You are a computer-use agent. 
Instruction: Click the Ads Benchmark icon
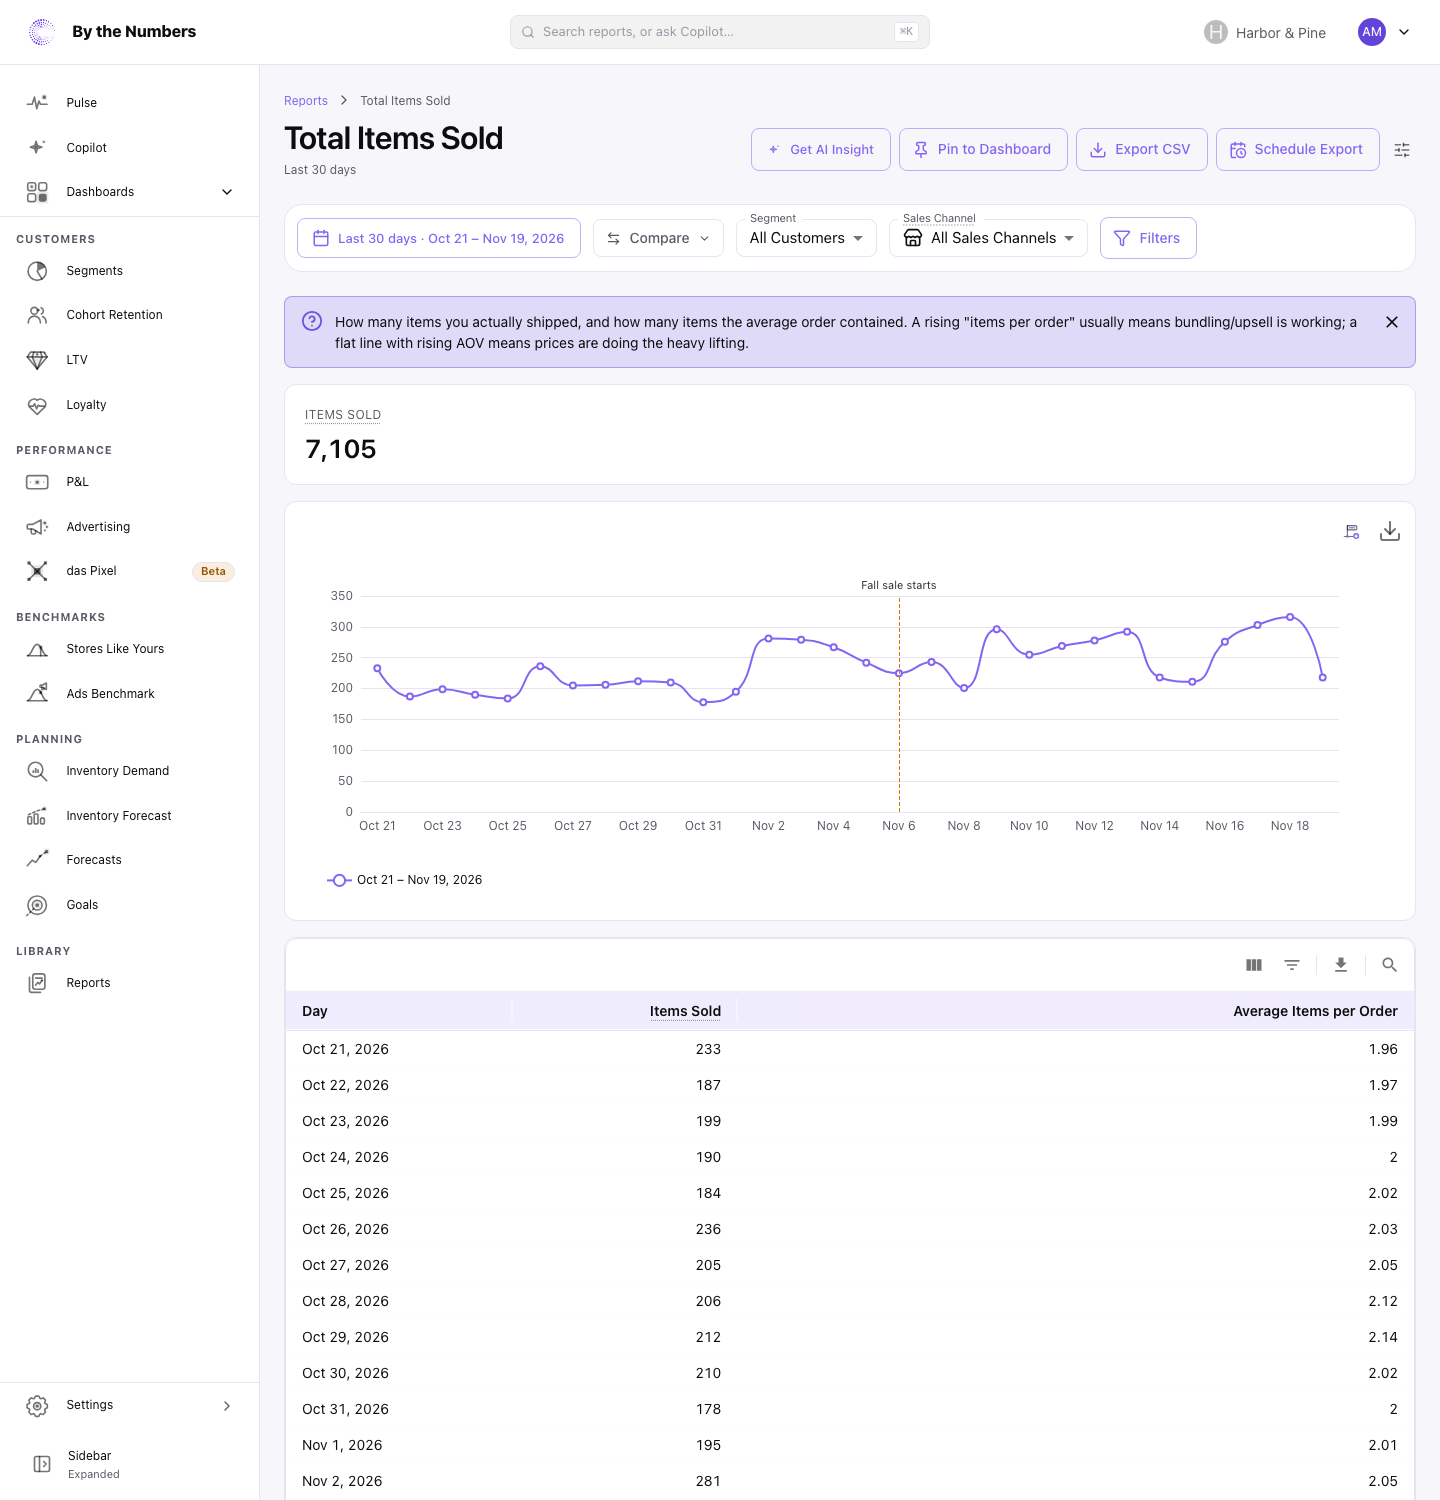pos(37,694)
